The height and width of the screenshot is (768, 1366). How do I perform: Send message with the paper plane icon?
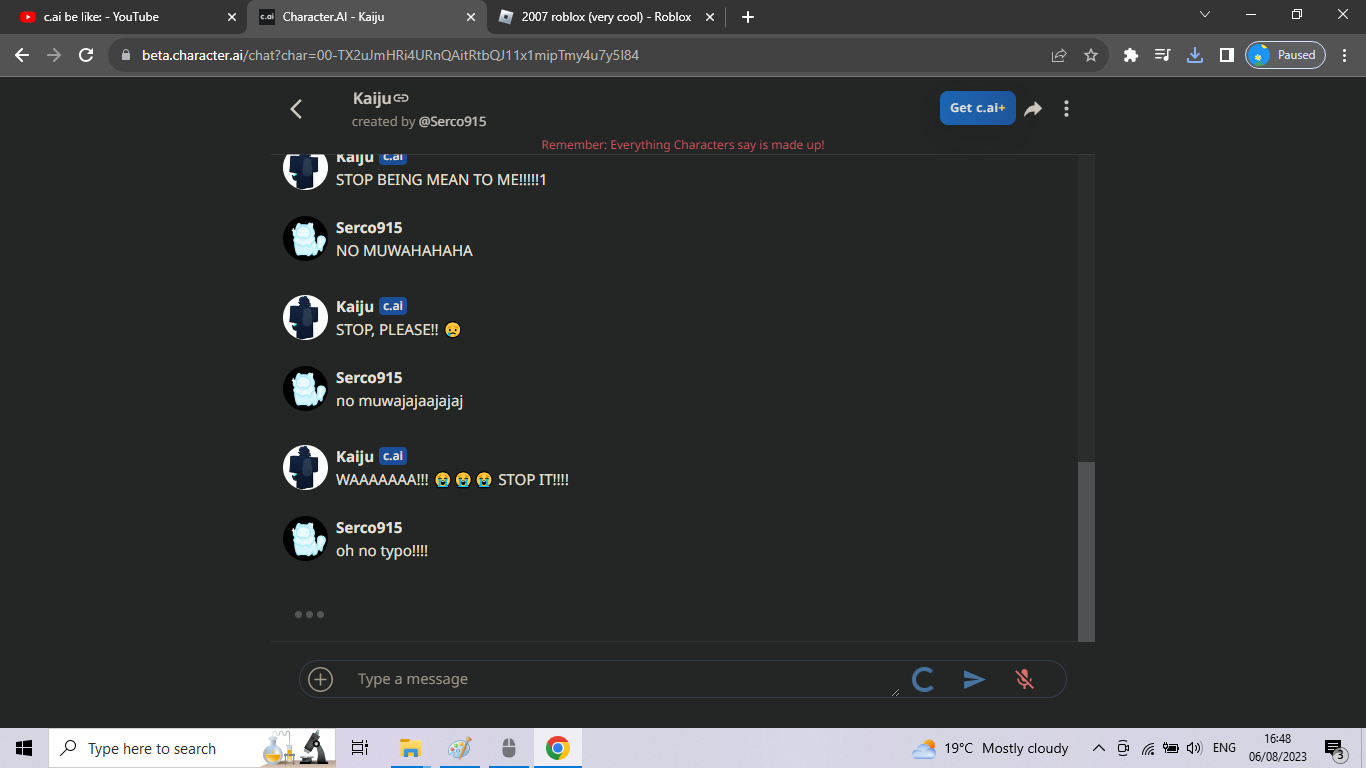coord(974,679)
